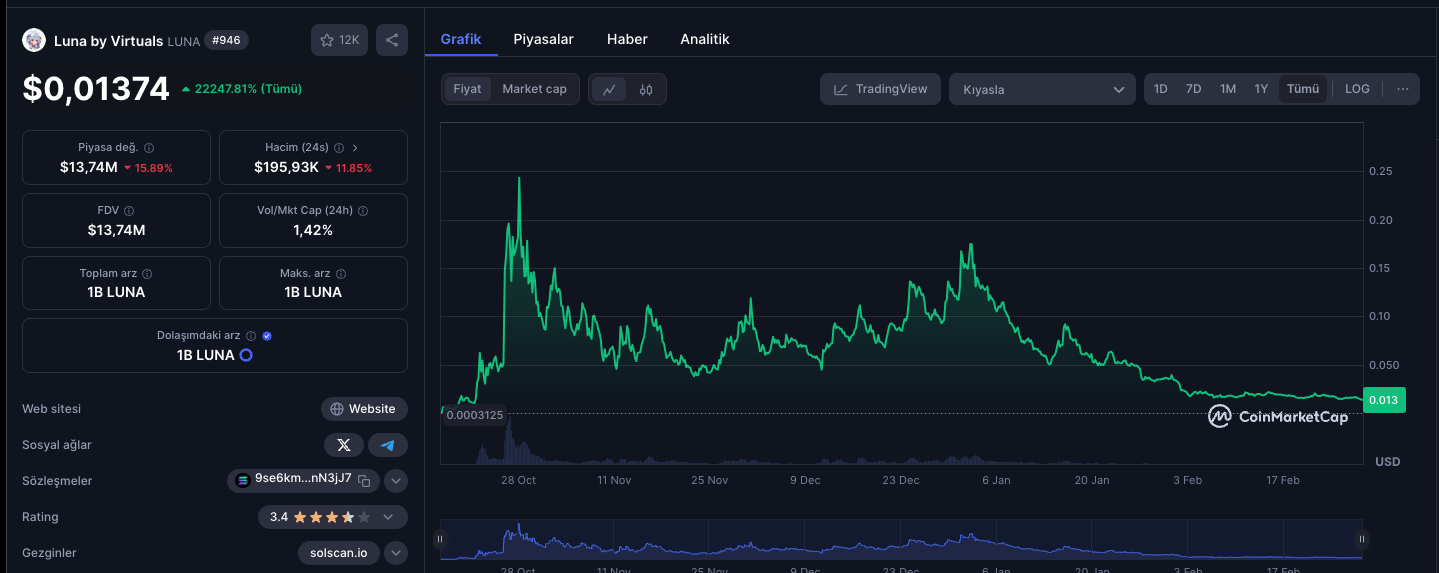Open the solscan.io explorer link

pyautogui.click(x=339, y=553)
